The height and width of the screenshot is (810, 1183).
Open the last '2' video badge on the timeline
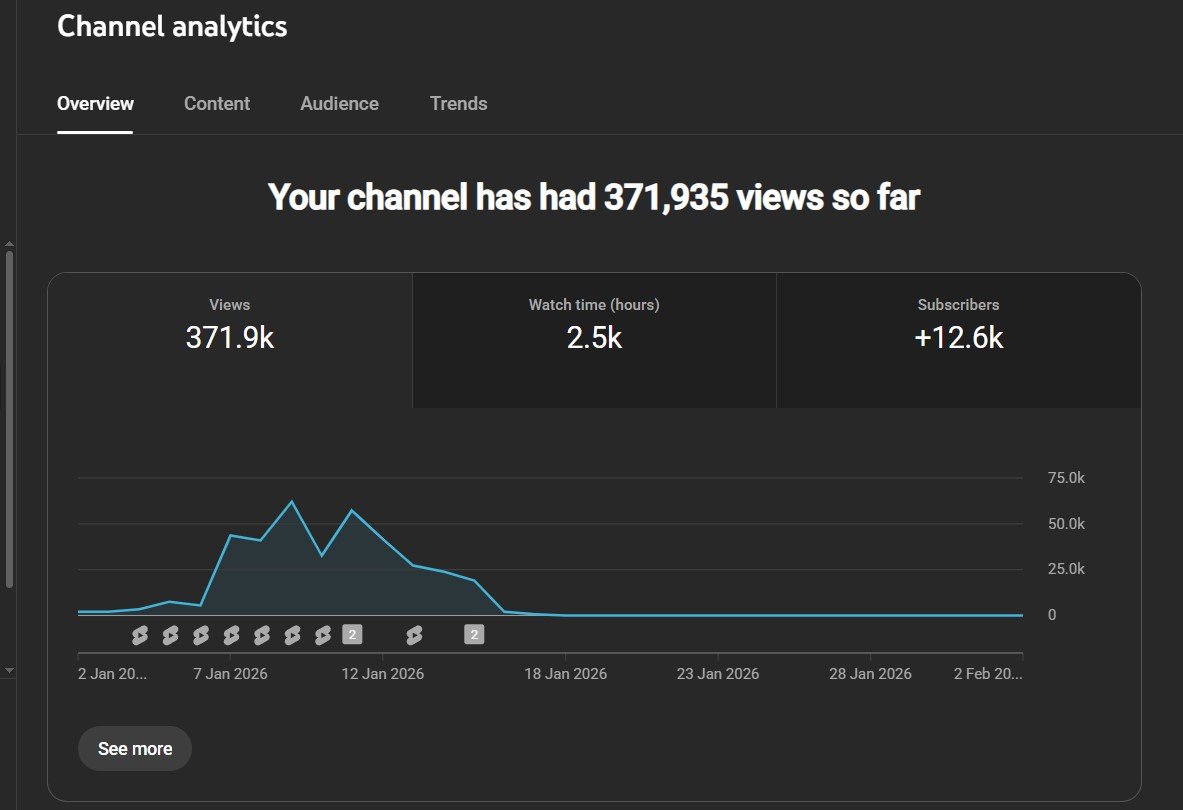coord(474,635)
